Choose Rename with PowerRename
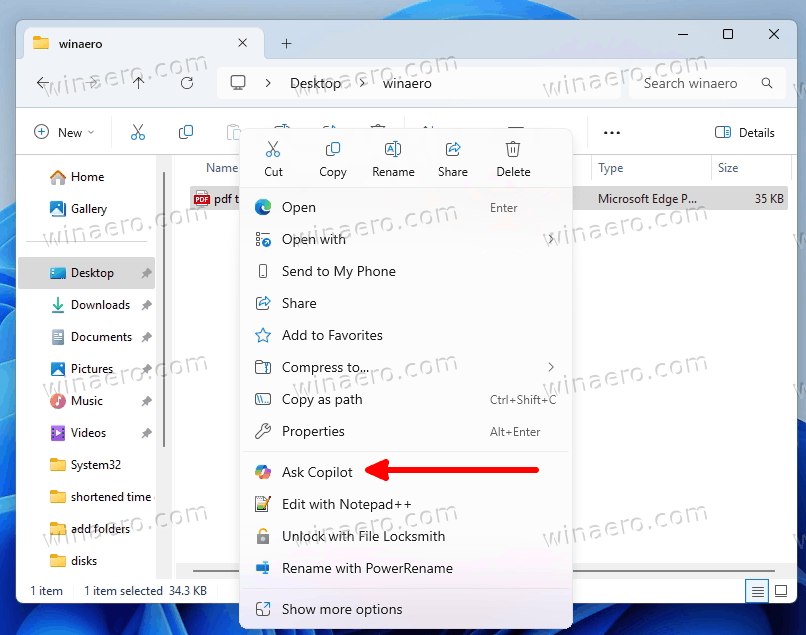The height and width of the screenshot is (635, 806). point(406,568)
